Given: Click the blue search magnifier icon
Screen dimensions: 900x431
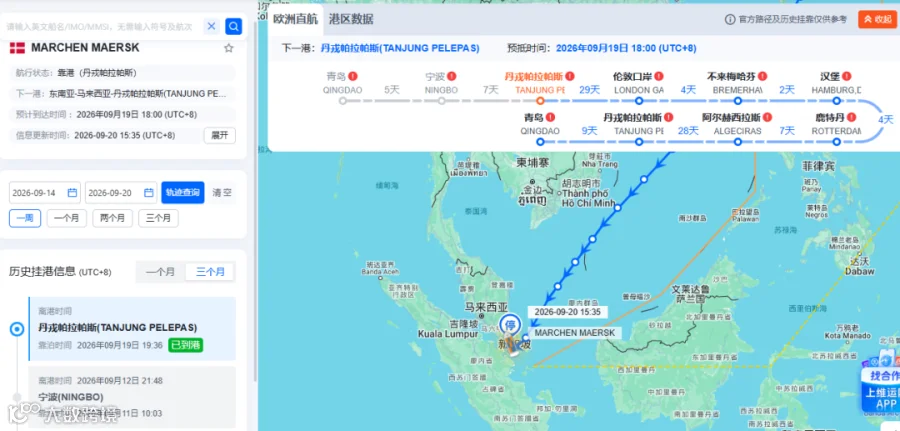Looking at the screenshot, I should click(234, 26).
